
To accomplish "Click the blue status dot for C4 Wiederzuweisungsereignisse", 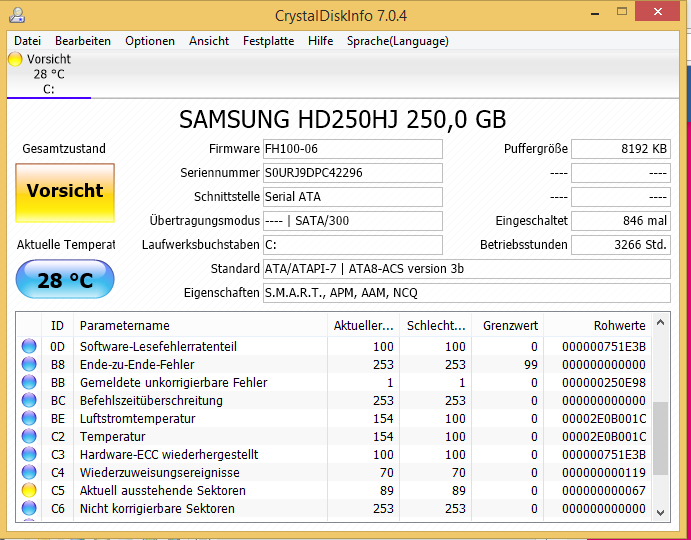I will [x=29, y=473].
